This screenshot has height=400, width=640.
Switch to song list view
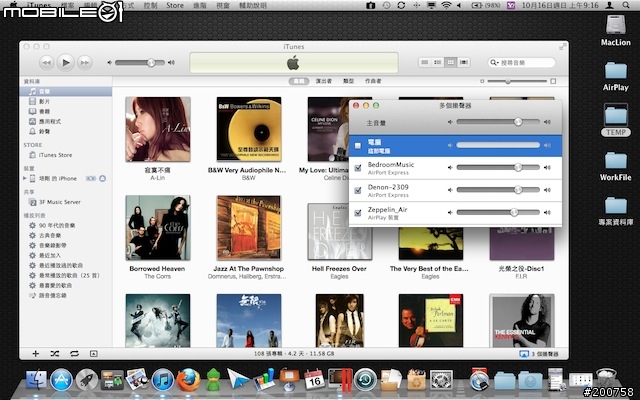(x=425, y=62)
